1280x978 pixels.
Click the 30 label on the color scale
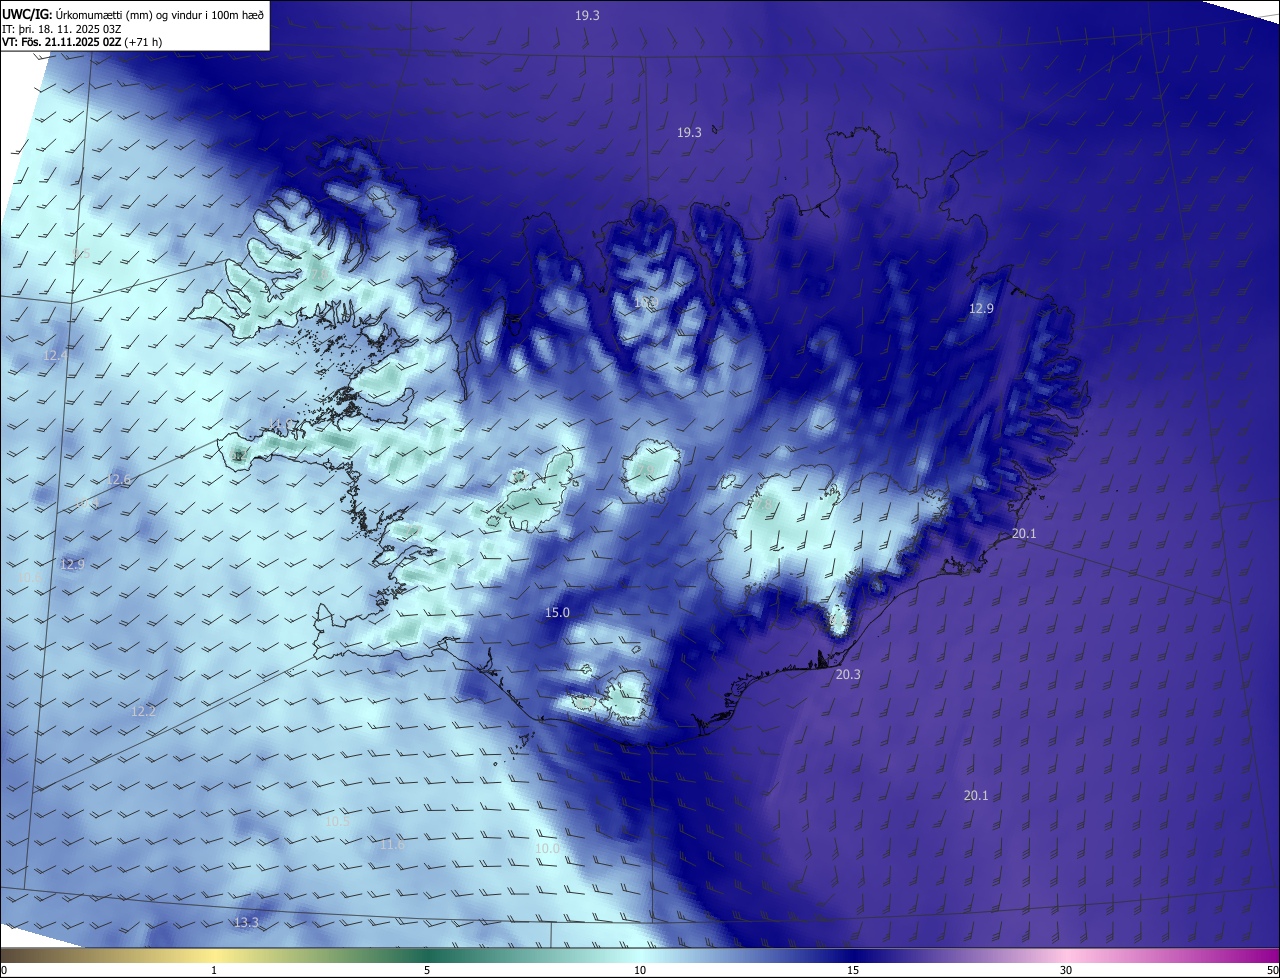[1066, 971]
